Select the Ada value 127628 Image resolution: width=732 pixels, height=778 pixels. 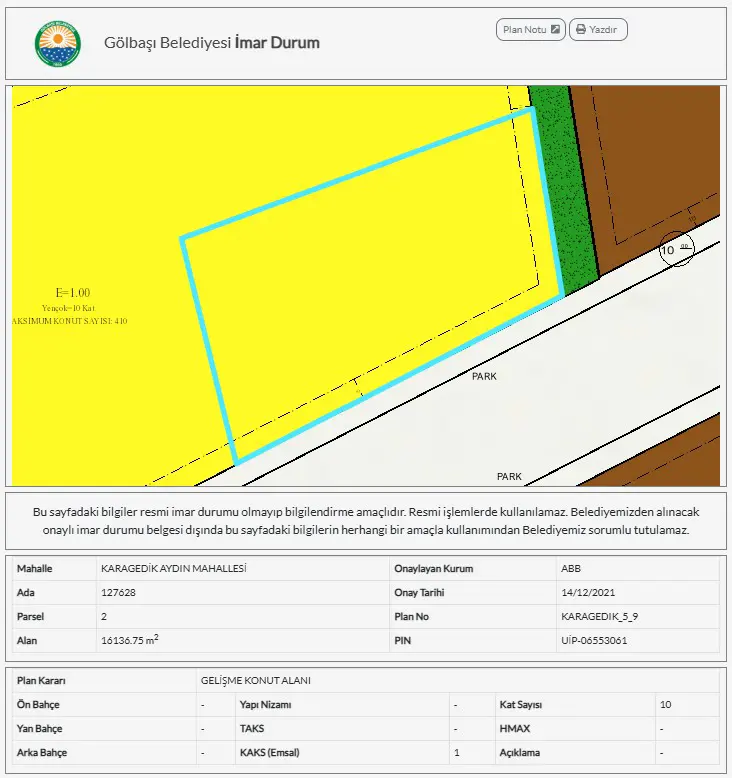tap(118, 592)
